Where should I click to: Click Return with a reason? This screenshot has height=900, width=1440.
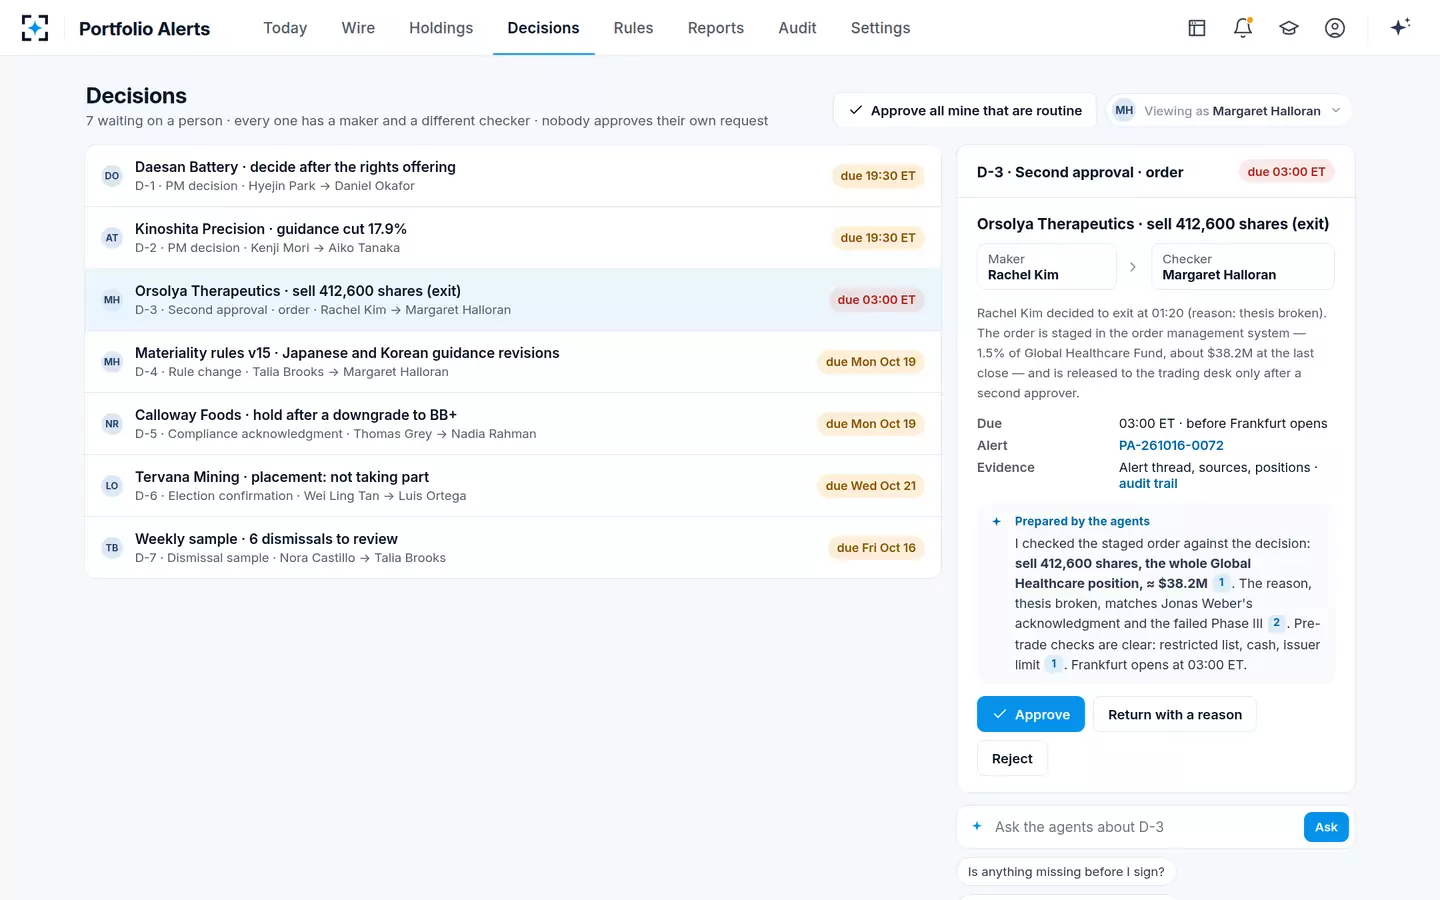[1175, 714]
